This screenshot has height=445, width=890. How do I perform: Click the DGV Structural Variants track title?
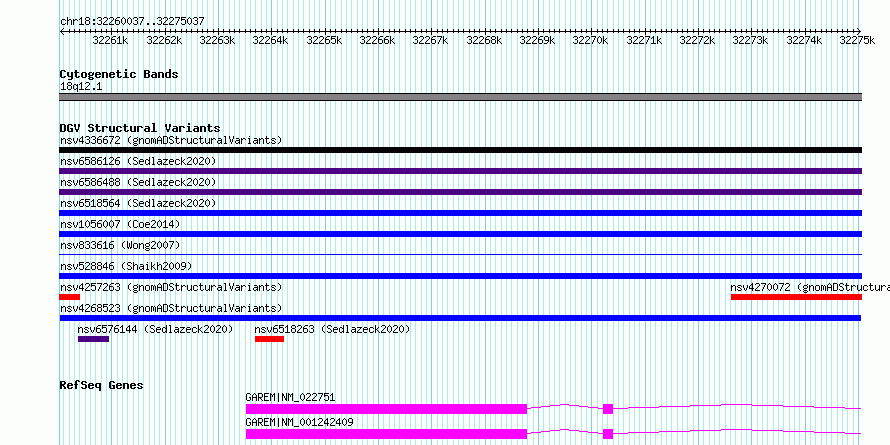(140, 128)
